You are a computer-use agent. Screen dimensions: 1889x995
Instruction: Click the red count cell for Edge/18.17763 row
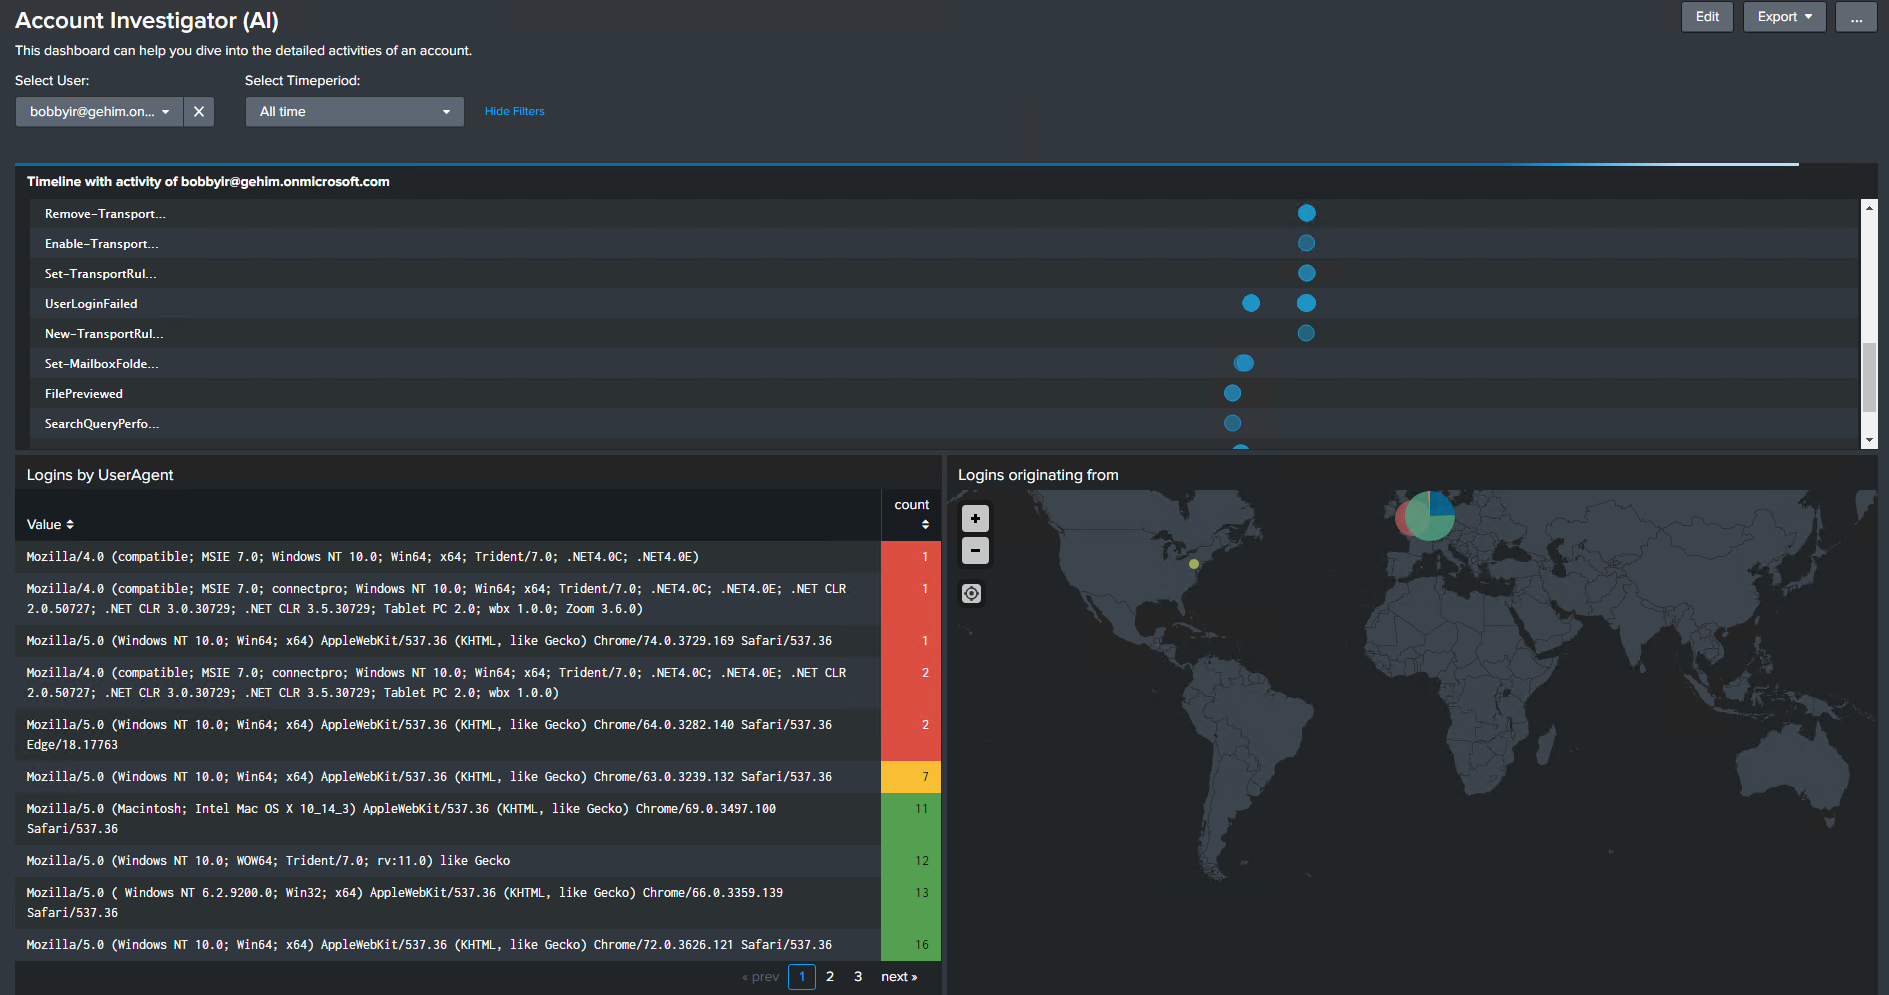[x=911, y=735]
